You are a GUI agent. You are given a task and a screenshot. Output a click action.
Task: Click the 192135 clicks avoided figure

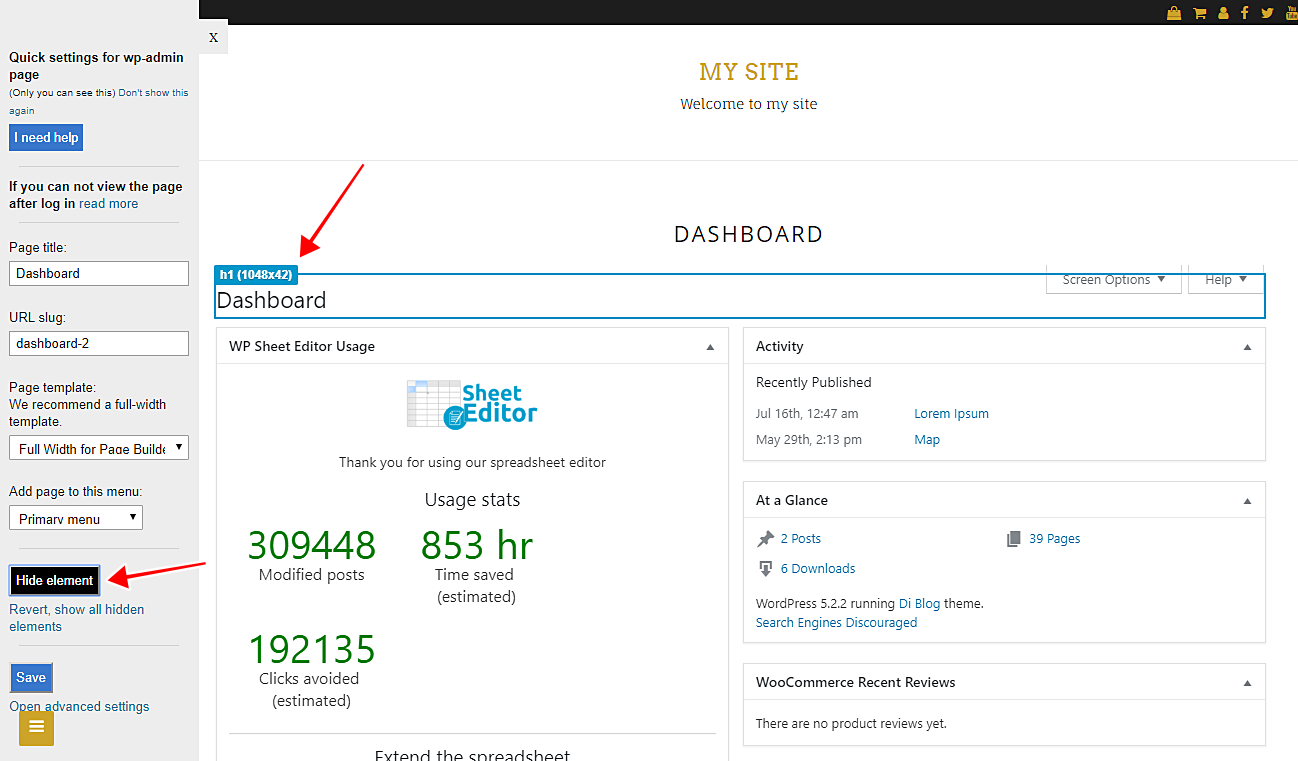(x=312, y=649)
